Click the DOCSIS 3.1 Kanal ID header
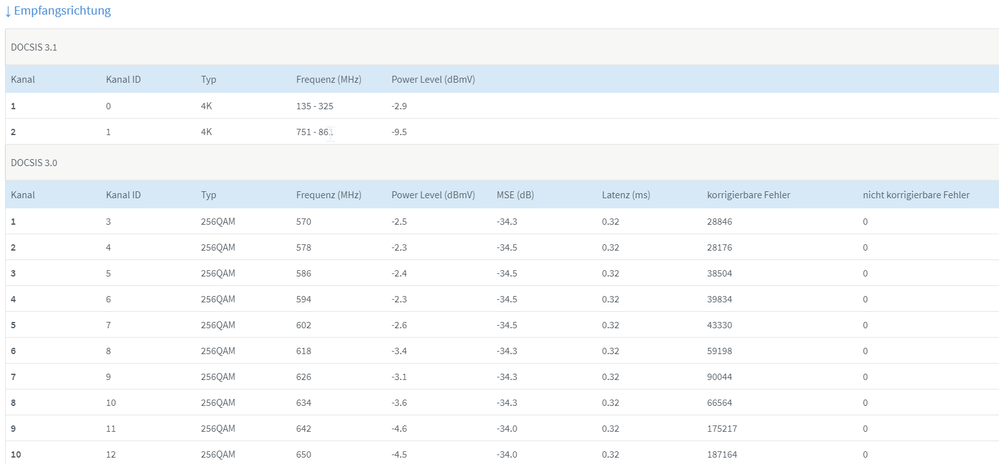The height and width of the screenshot is (464, 999). [123, 80]
